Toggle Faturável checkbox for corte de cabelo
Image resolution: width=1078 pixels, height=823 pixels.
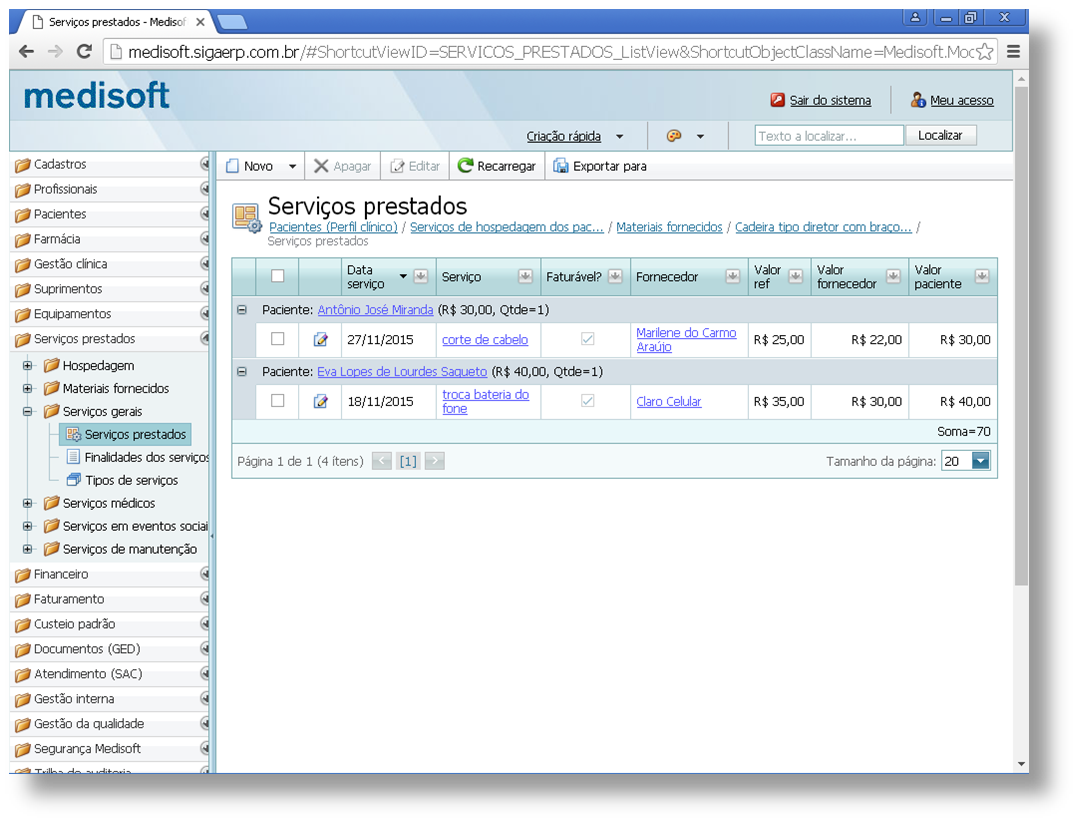[588, 338]
